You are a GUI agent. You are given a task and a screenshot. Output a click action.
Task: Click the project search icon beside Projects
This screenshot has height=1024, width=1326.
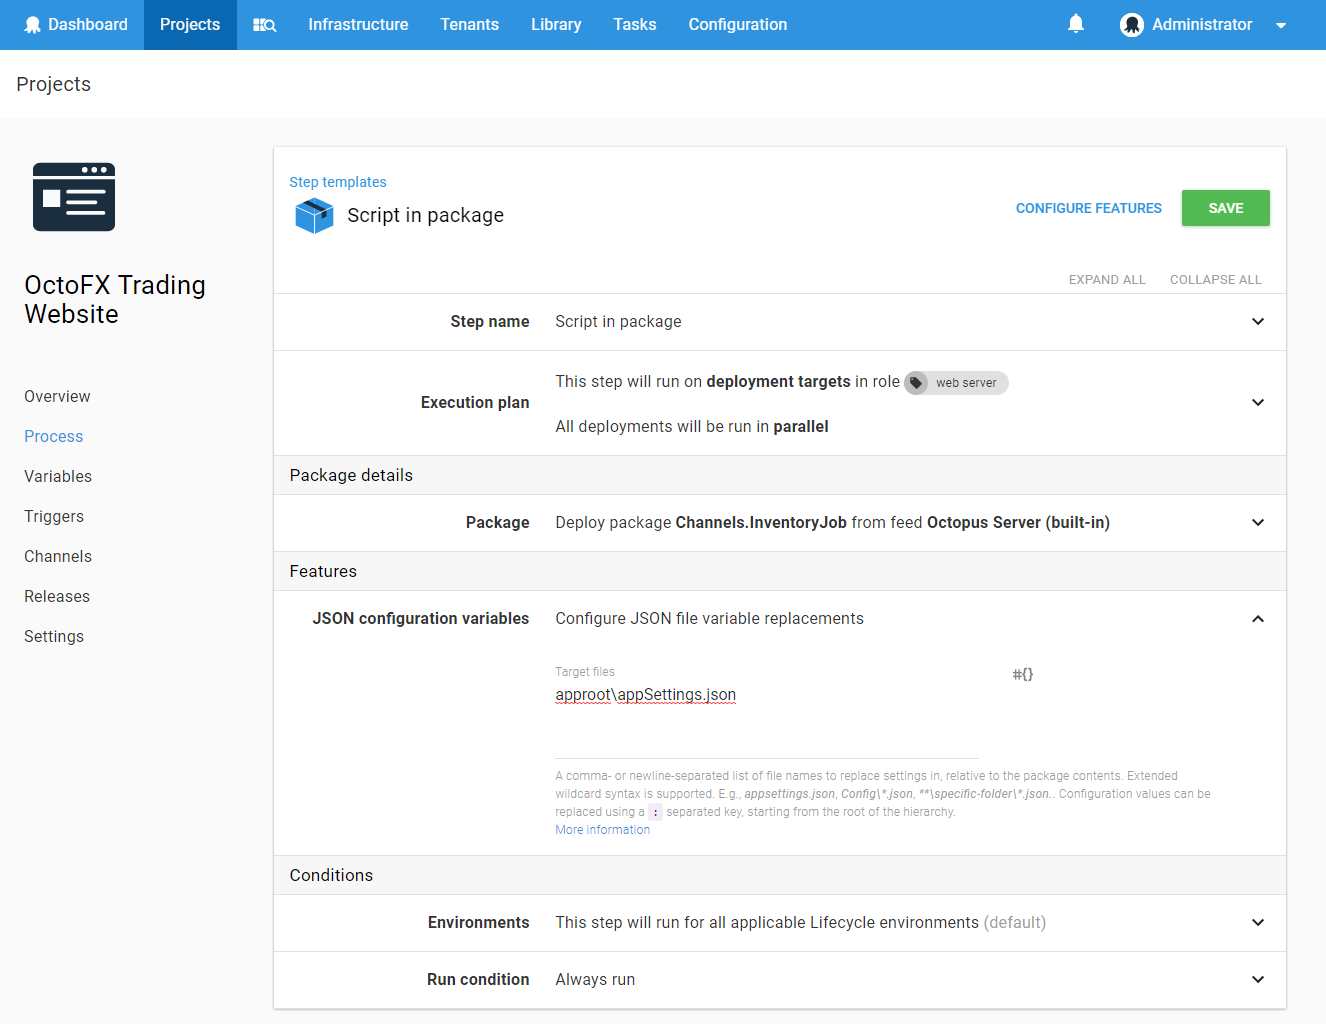(x=263, y=24)
